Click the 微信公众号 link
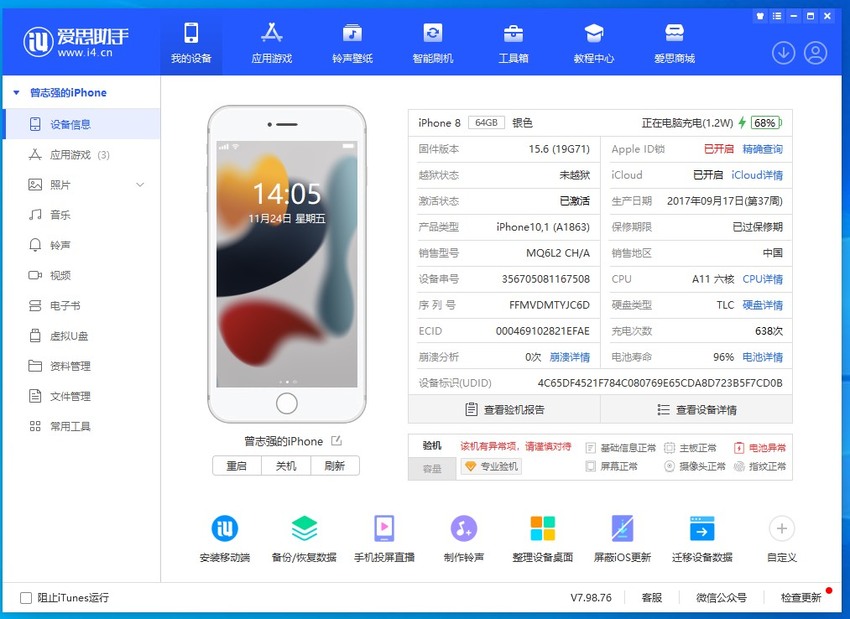Screen dimensions: 850x619 coord(721,597)
